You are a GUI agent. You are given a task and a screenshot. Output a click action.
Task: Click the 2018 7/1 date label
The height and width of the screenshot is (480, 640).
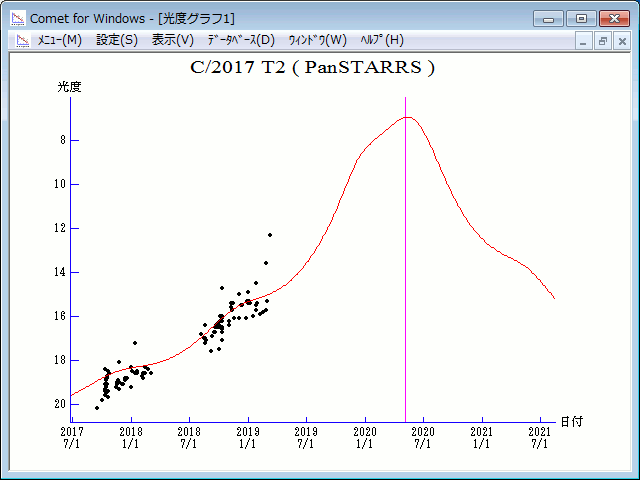point(189,438)
